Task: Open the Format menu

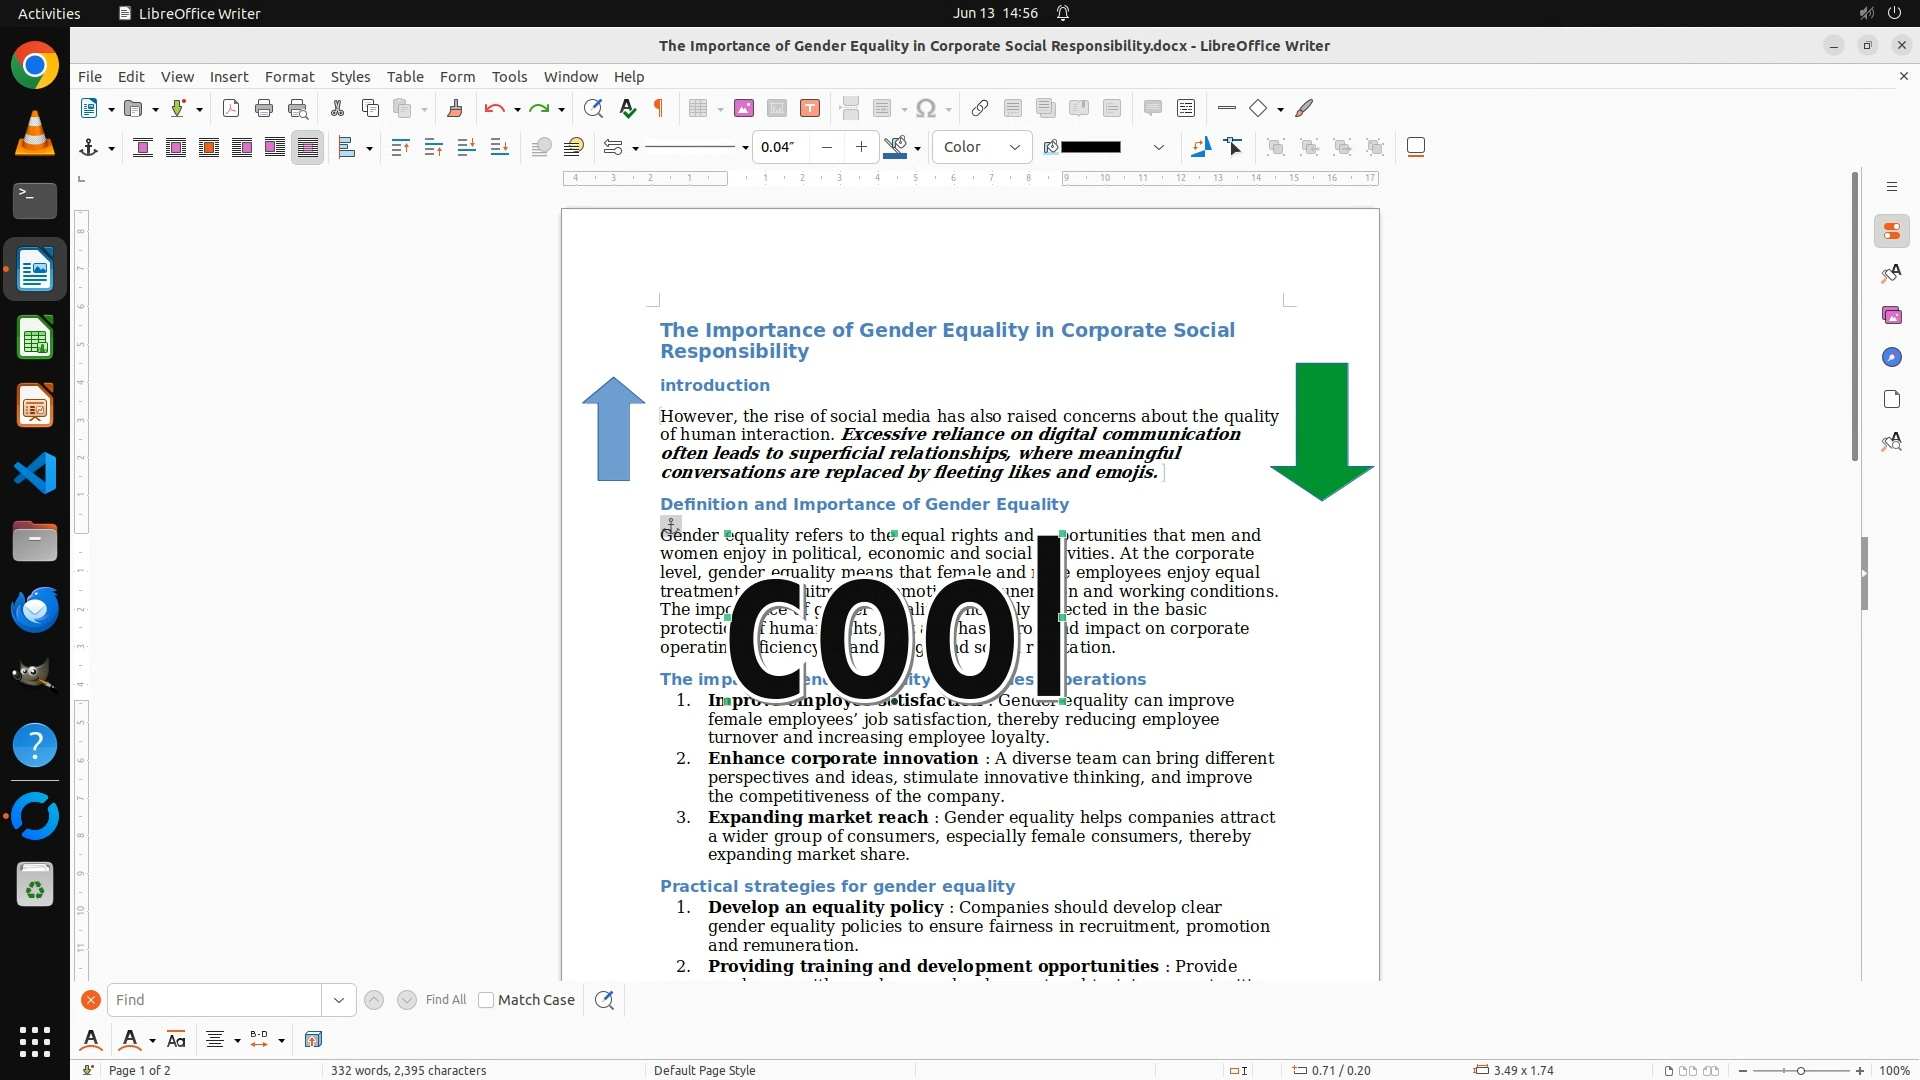Action: tap(289, 76)
